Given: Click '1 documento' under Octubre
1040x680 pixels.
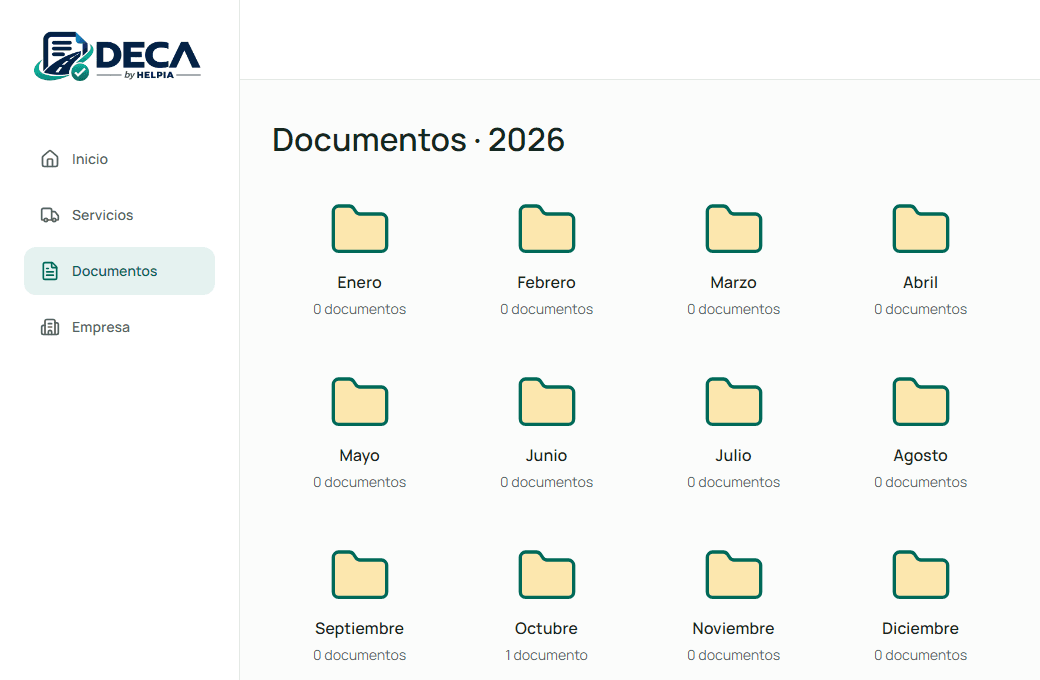Looking at the screenshot, I should coord(547,655).
